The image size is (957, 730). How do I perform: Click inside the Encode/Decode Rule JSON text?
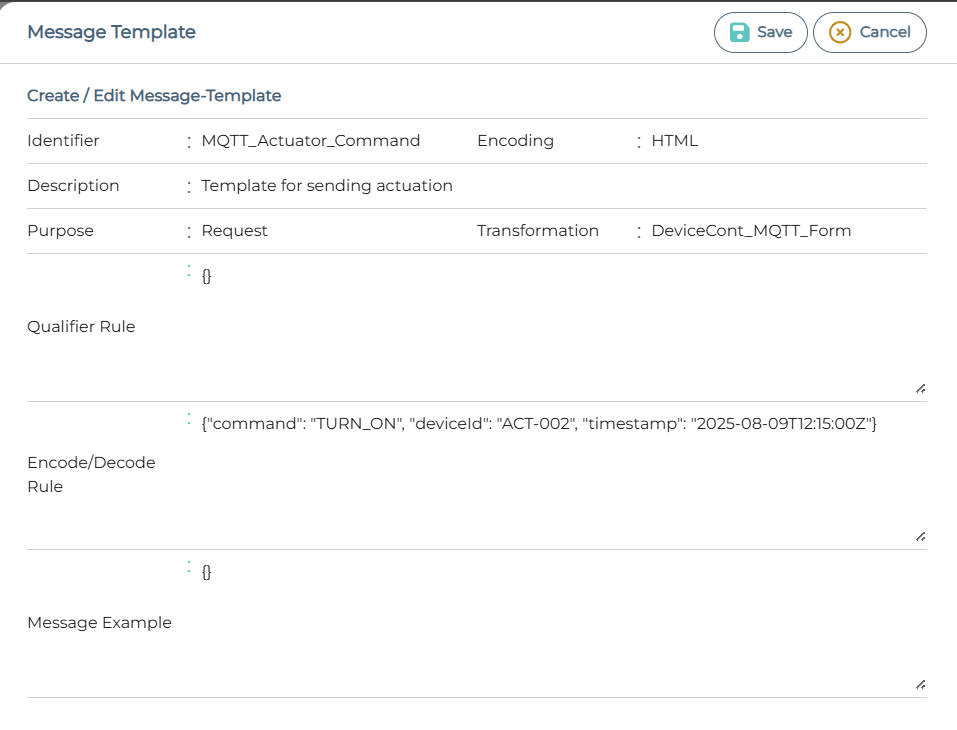point(538,424)
